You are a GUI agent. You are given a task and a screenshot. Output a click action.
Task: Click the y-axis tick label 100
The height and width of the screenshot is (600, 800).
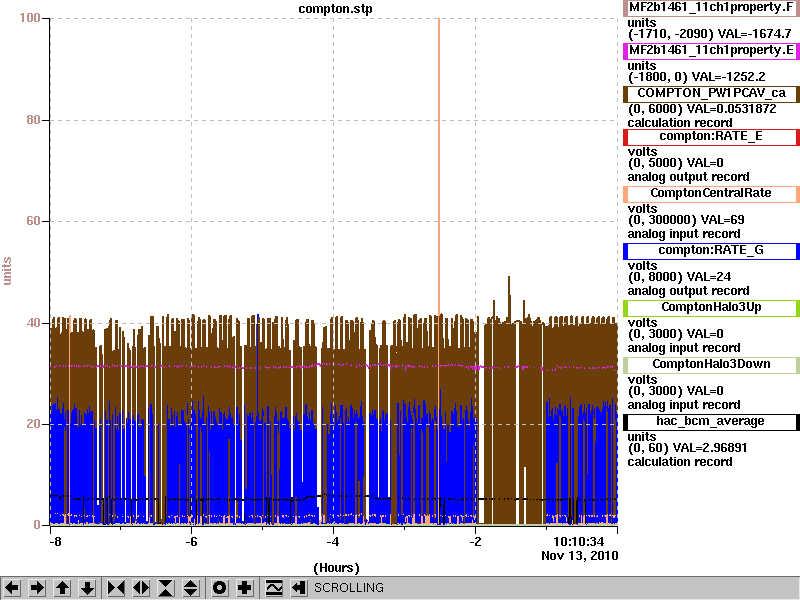click(x=30, y=18)
